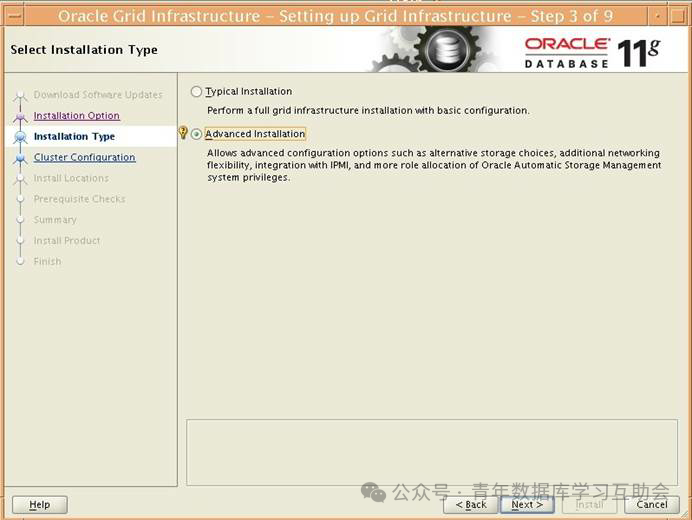Open the Cluster Configuration step link
Viewport: 692px width, 520px height.
tap(84, 157)
